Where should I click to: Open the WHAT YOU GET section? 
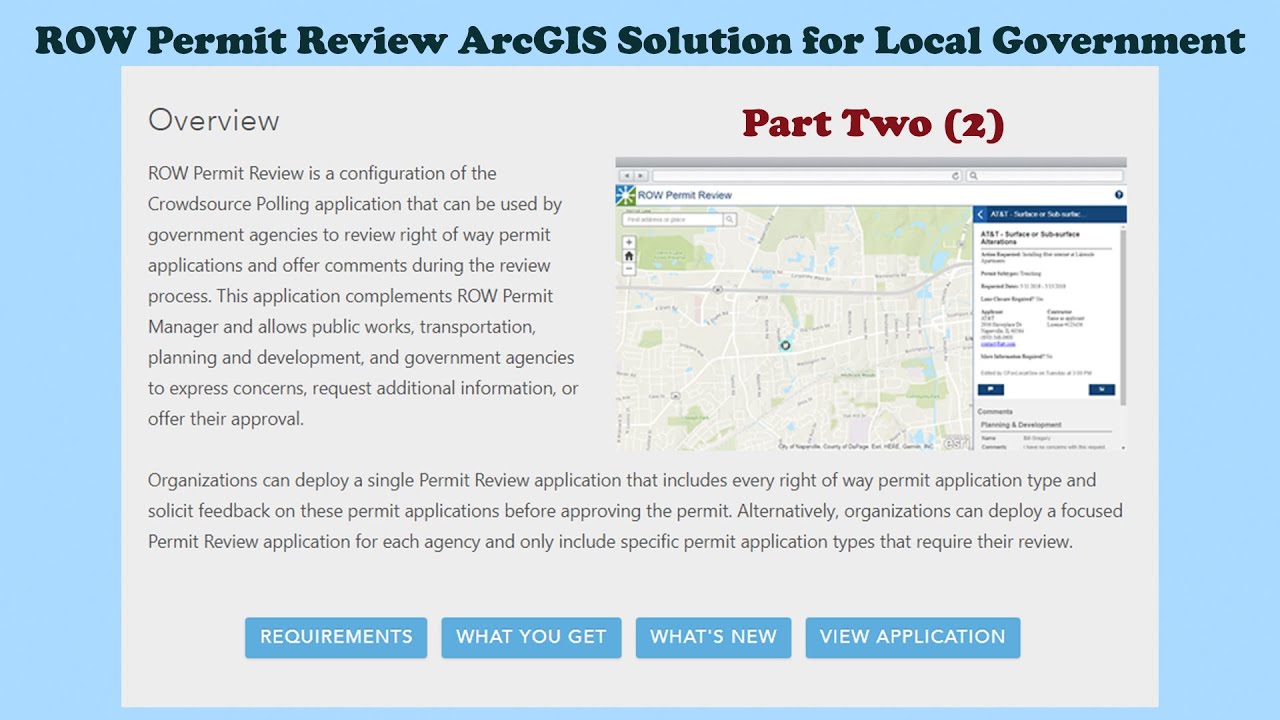coord(531,637)
